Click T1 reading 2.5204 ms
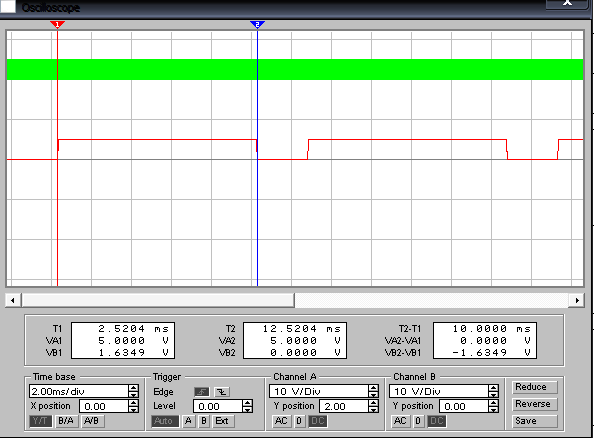The height and width of the screenshot is (438, 594). point(133,328)
